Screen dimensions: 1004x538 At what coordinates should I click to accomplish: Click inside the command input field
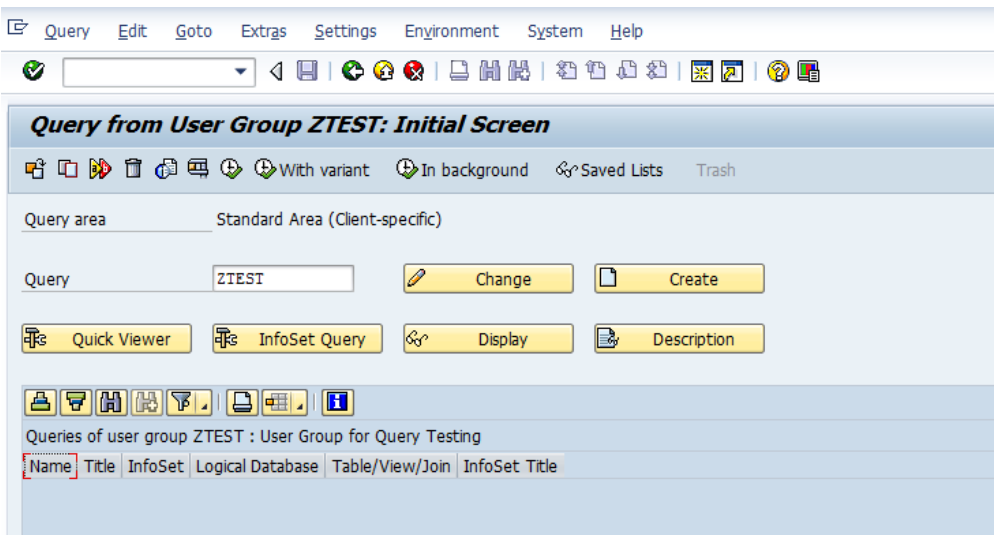click(x=149, y=72)
